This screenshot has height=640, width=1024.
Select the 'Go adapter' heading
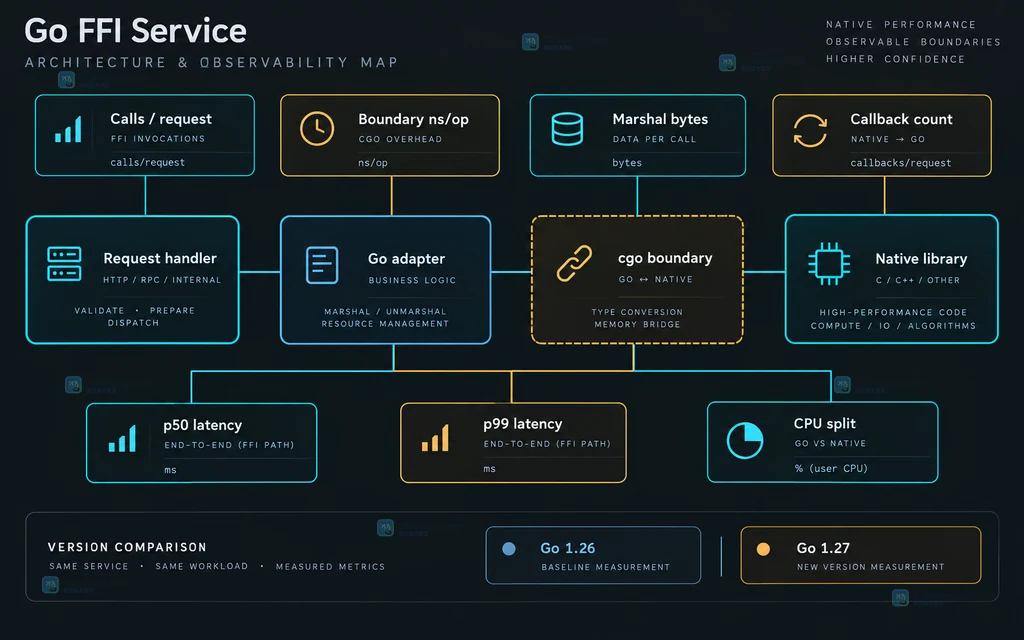(406, 259)
